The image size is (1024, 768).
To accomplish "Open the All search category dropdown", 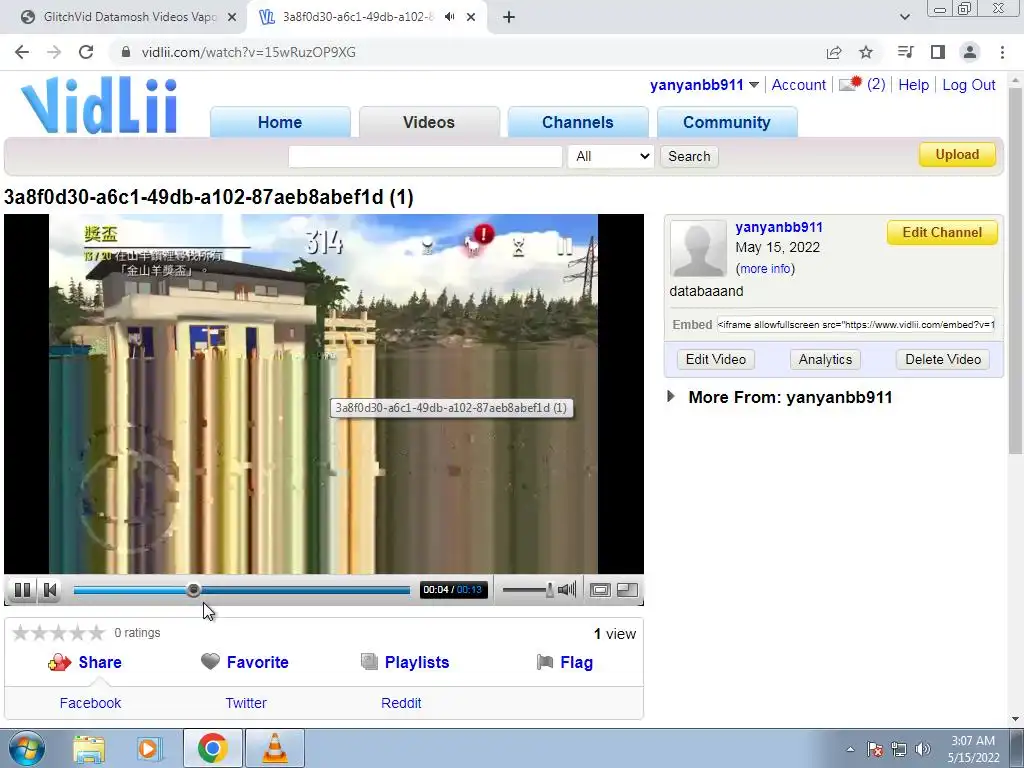I will (611, 157).
